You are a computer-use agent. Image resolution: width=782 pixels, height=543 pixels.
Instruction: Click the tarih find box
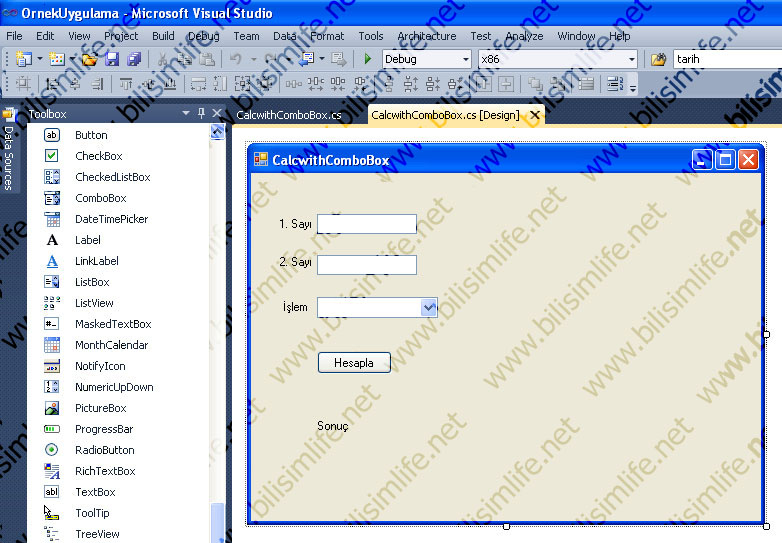click(727, 59)
